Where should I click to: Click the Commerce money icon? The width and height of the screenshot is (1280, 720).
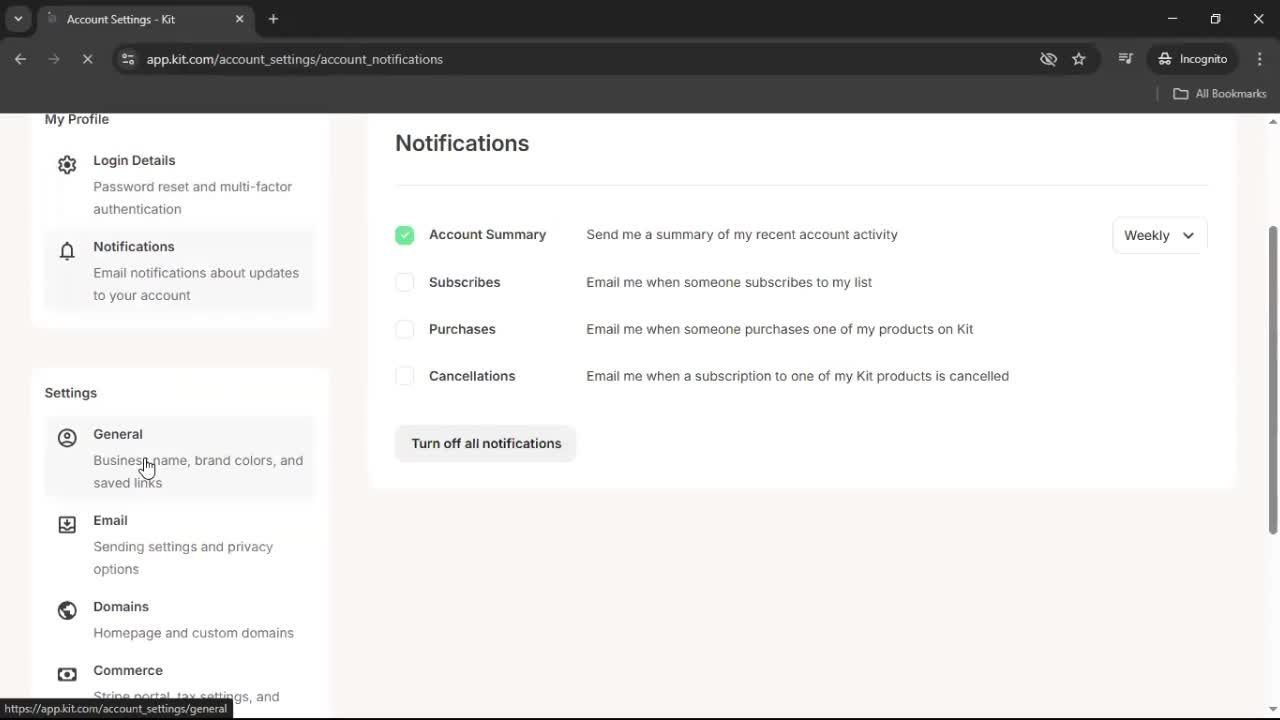point(67,674)
